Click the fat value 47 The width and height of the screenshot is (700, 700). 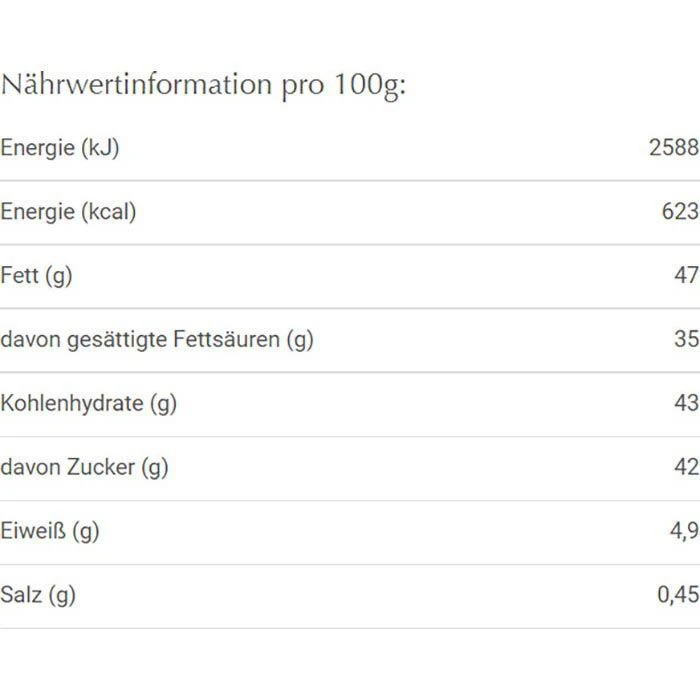[686, 275]
